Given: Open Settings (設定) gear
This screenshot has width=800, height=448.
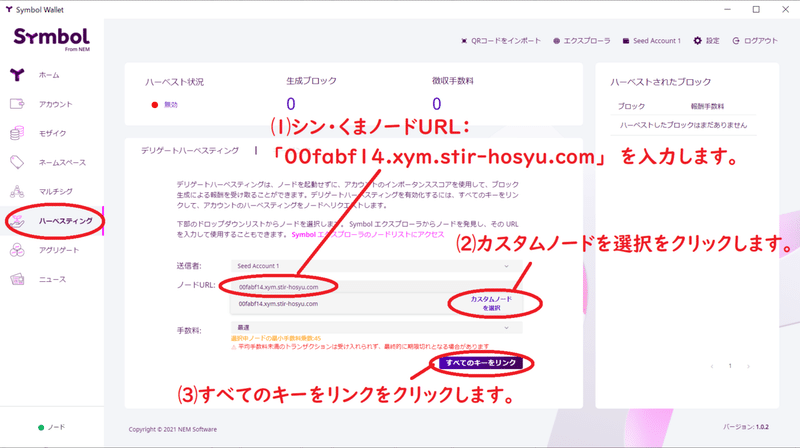Looking at the screenshot, I should coord(707,41).
